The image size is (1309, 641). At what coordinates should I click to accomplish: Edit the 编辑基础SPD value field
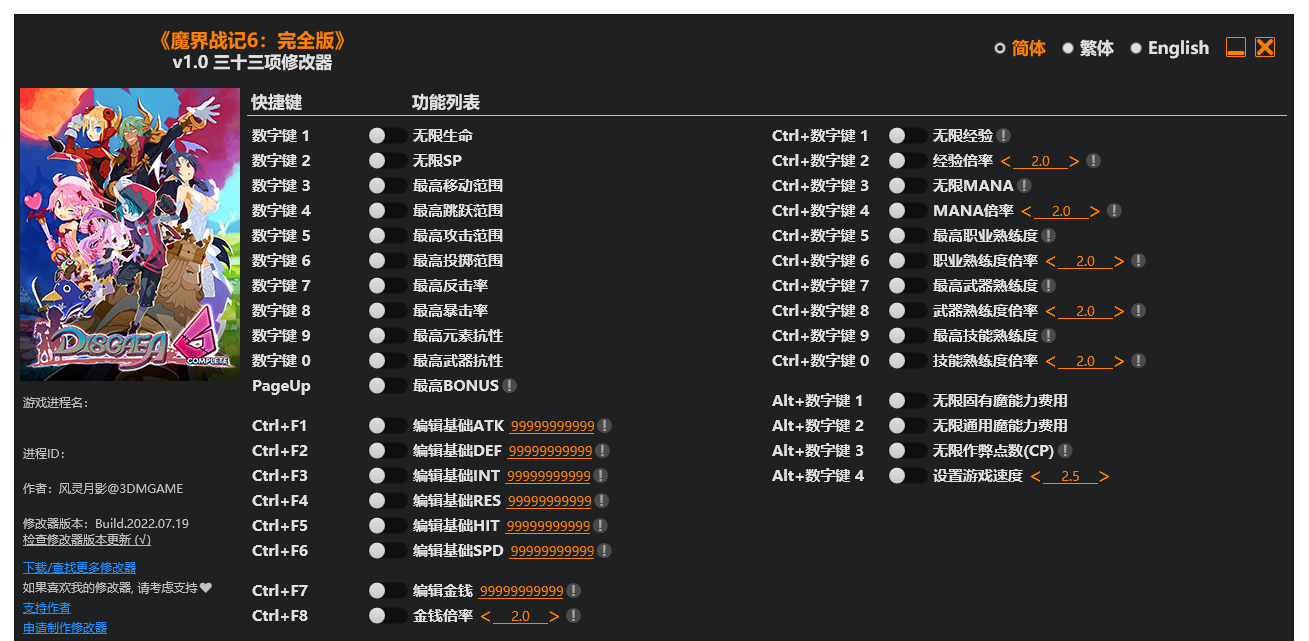[552, 551]
